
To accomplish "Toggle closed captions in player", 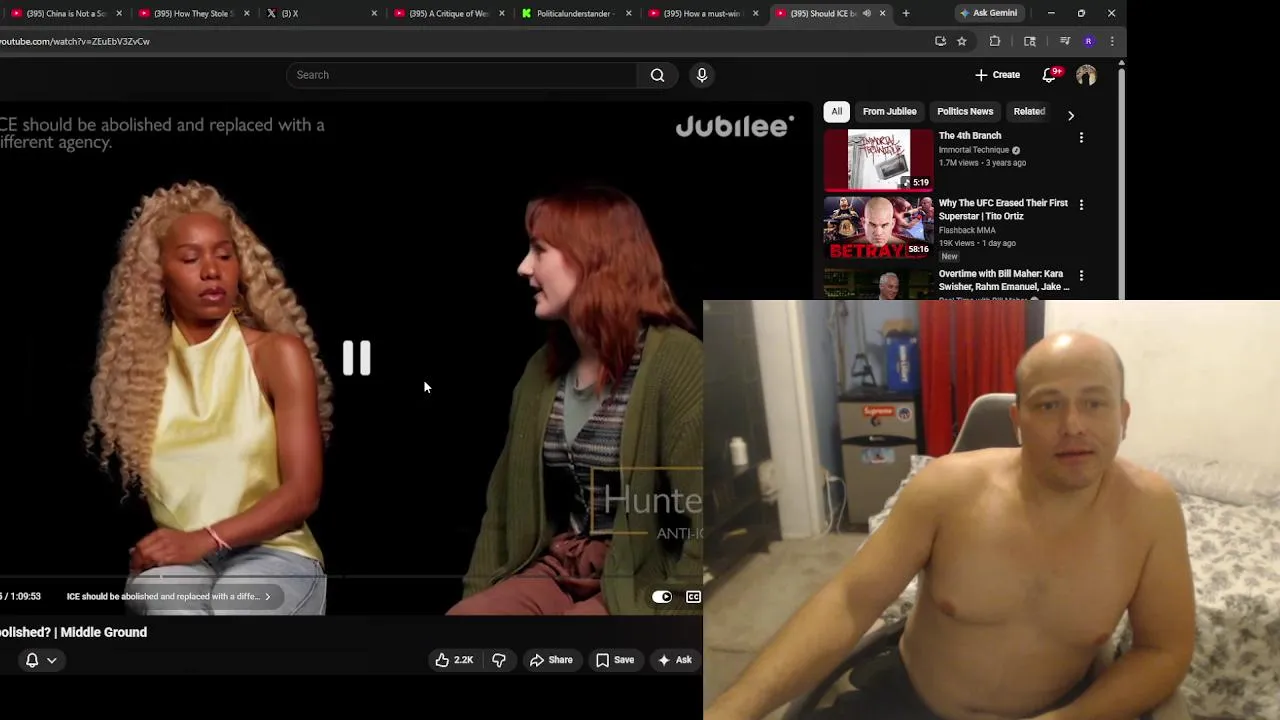I will coord(693,597).
